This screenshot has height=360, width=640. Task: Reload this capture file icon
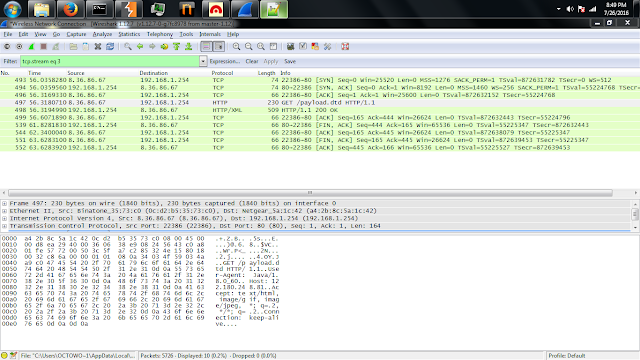(110, 47)
